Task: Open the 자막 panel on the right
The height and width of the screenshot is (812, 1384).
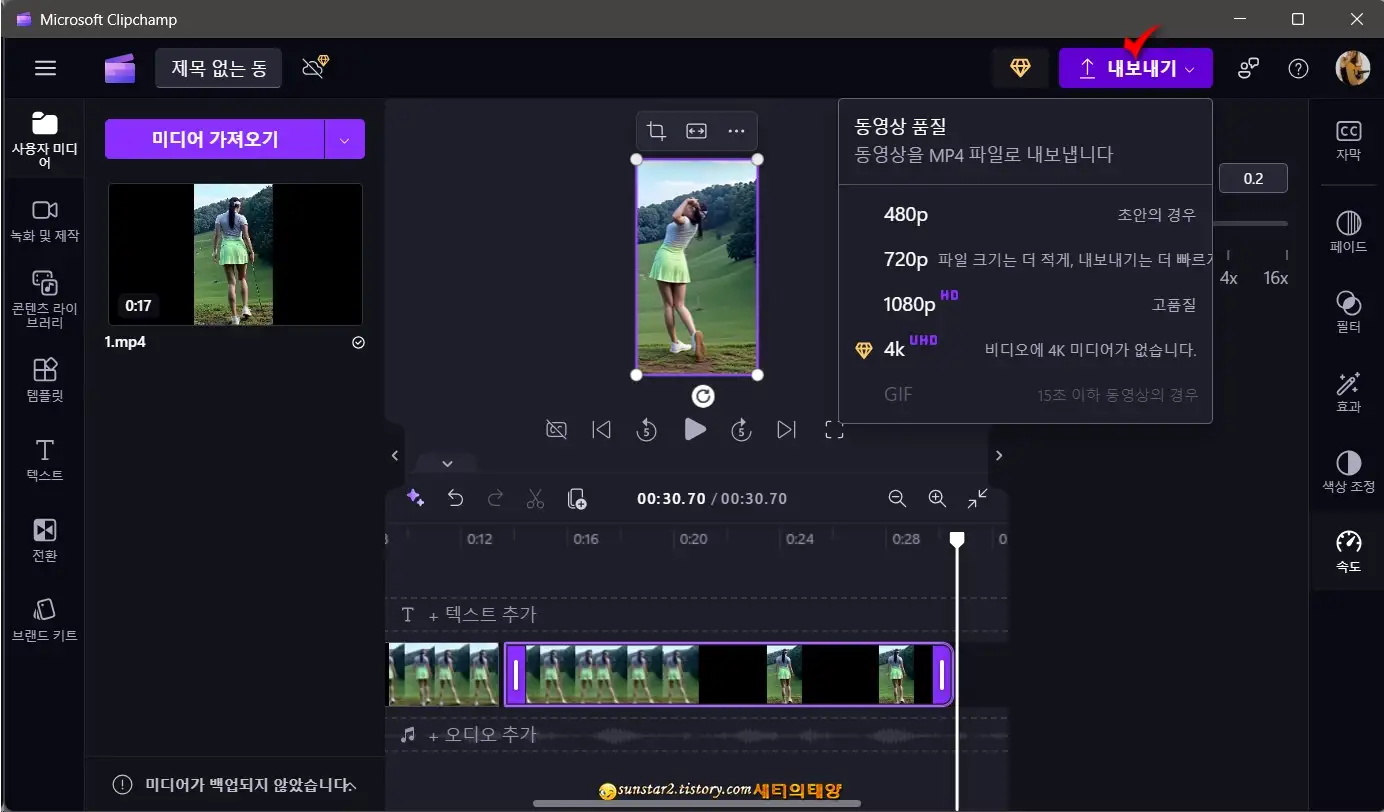Action: (1347, 142)
